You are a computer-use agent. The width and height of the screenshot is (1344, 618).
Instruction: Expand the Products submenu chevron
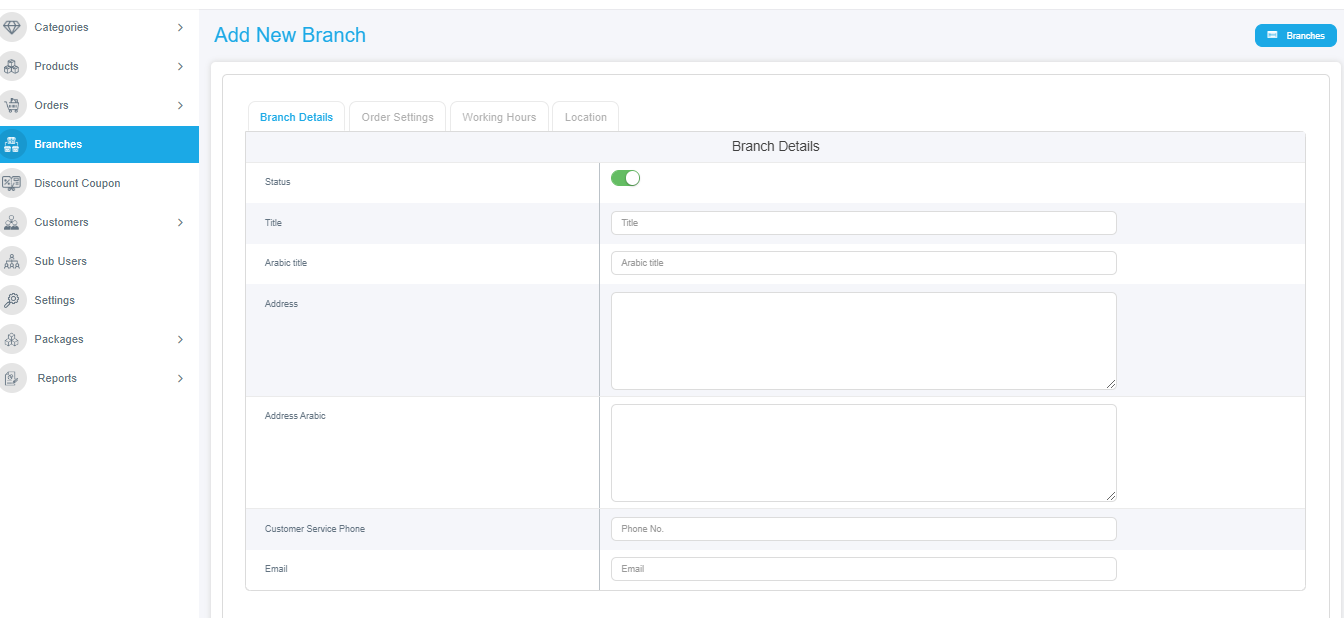[180, 66]
